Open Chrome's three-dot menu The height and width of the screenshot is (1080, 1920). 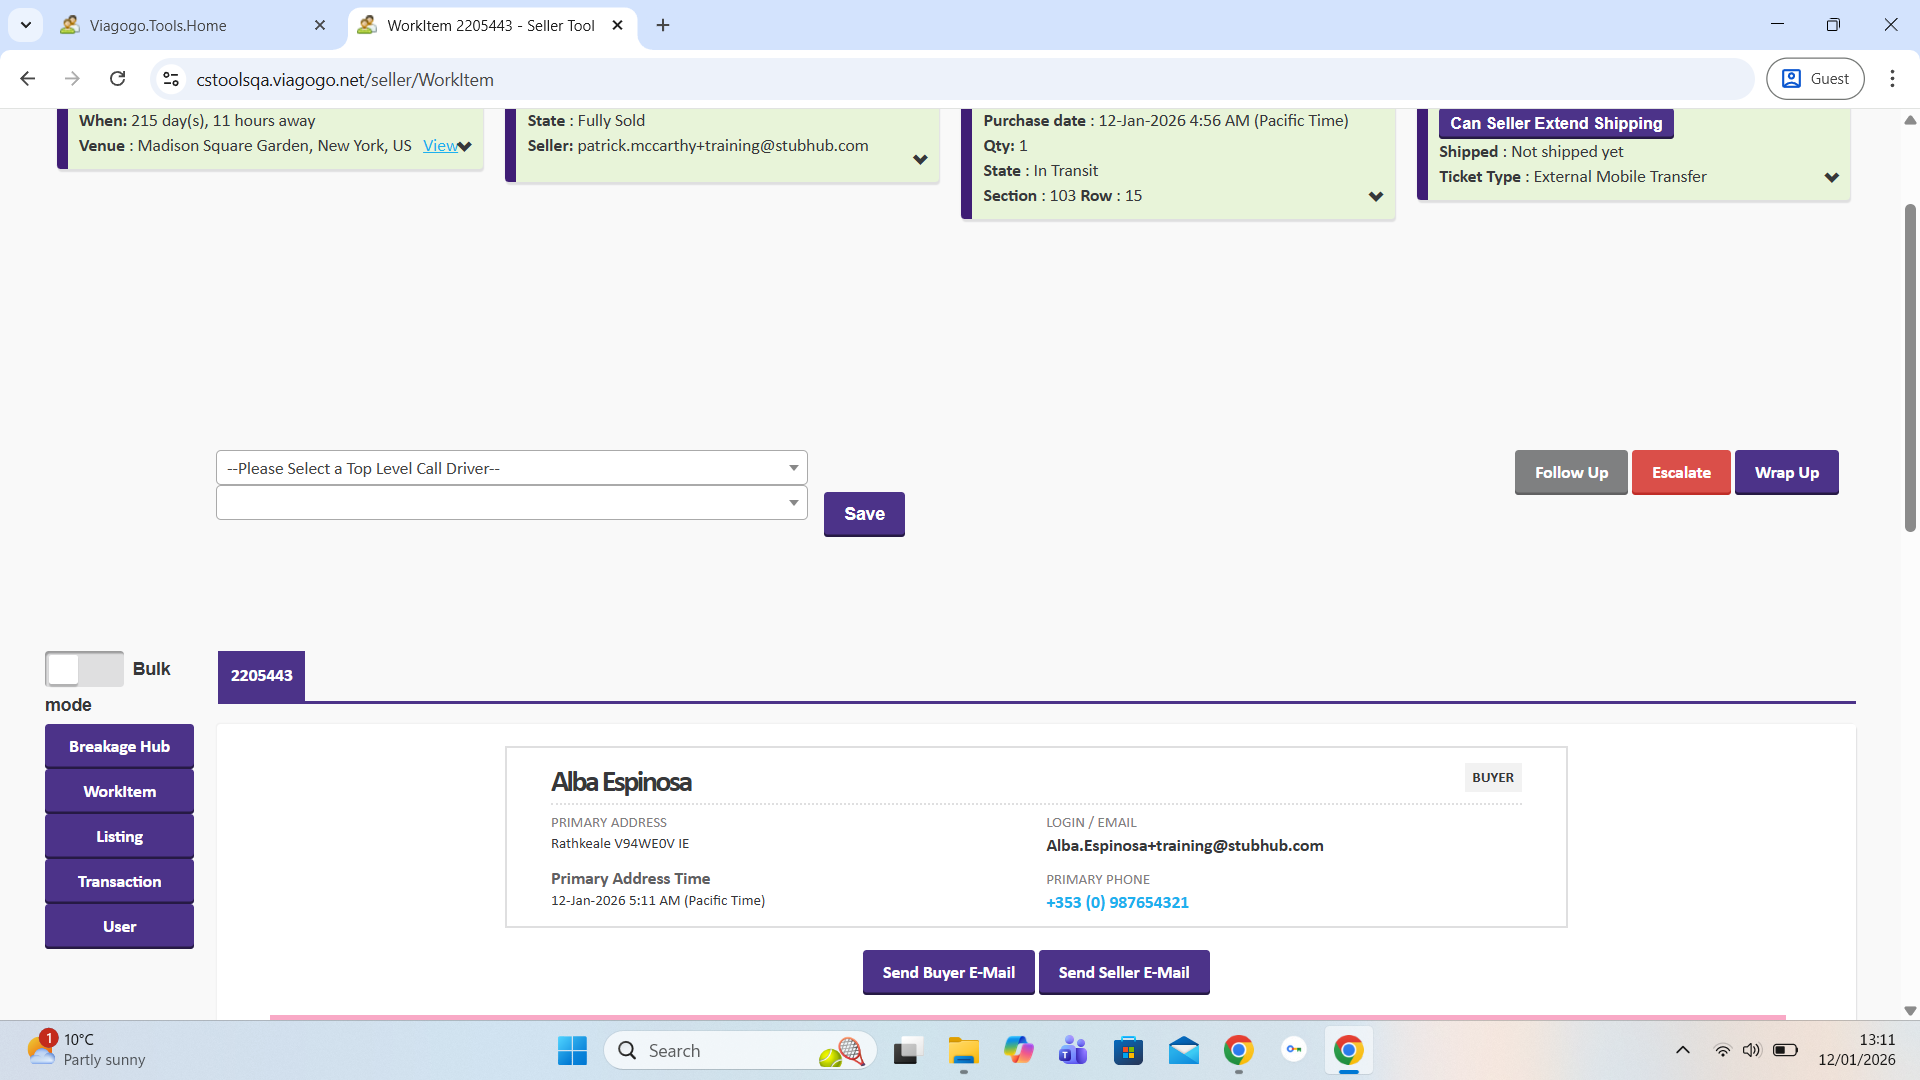point(1891,79)
